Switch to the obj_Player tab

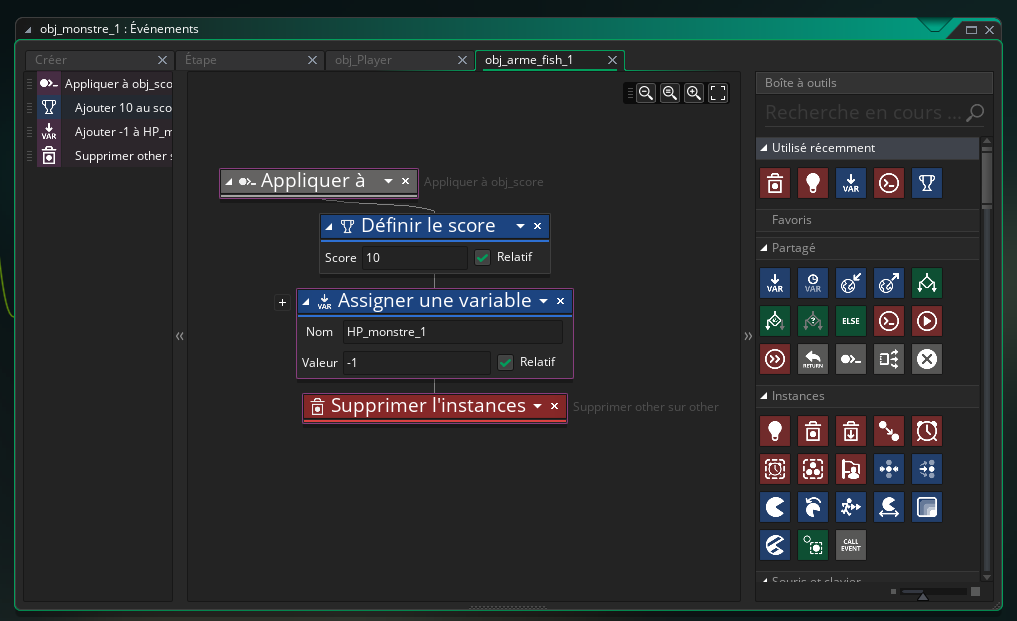(x=363, y=60)
